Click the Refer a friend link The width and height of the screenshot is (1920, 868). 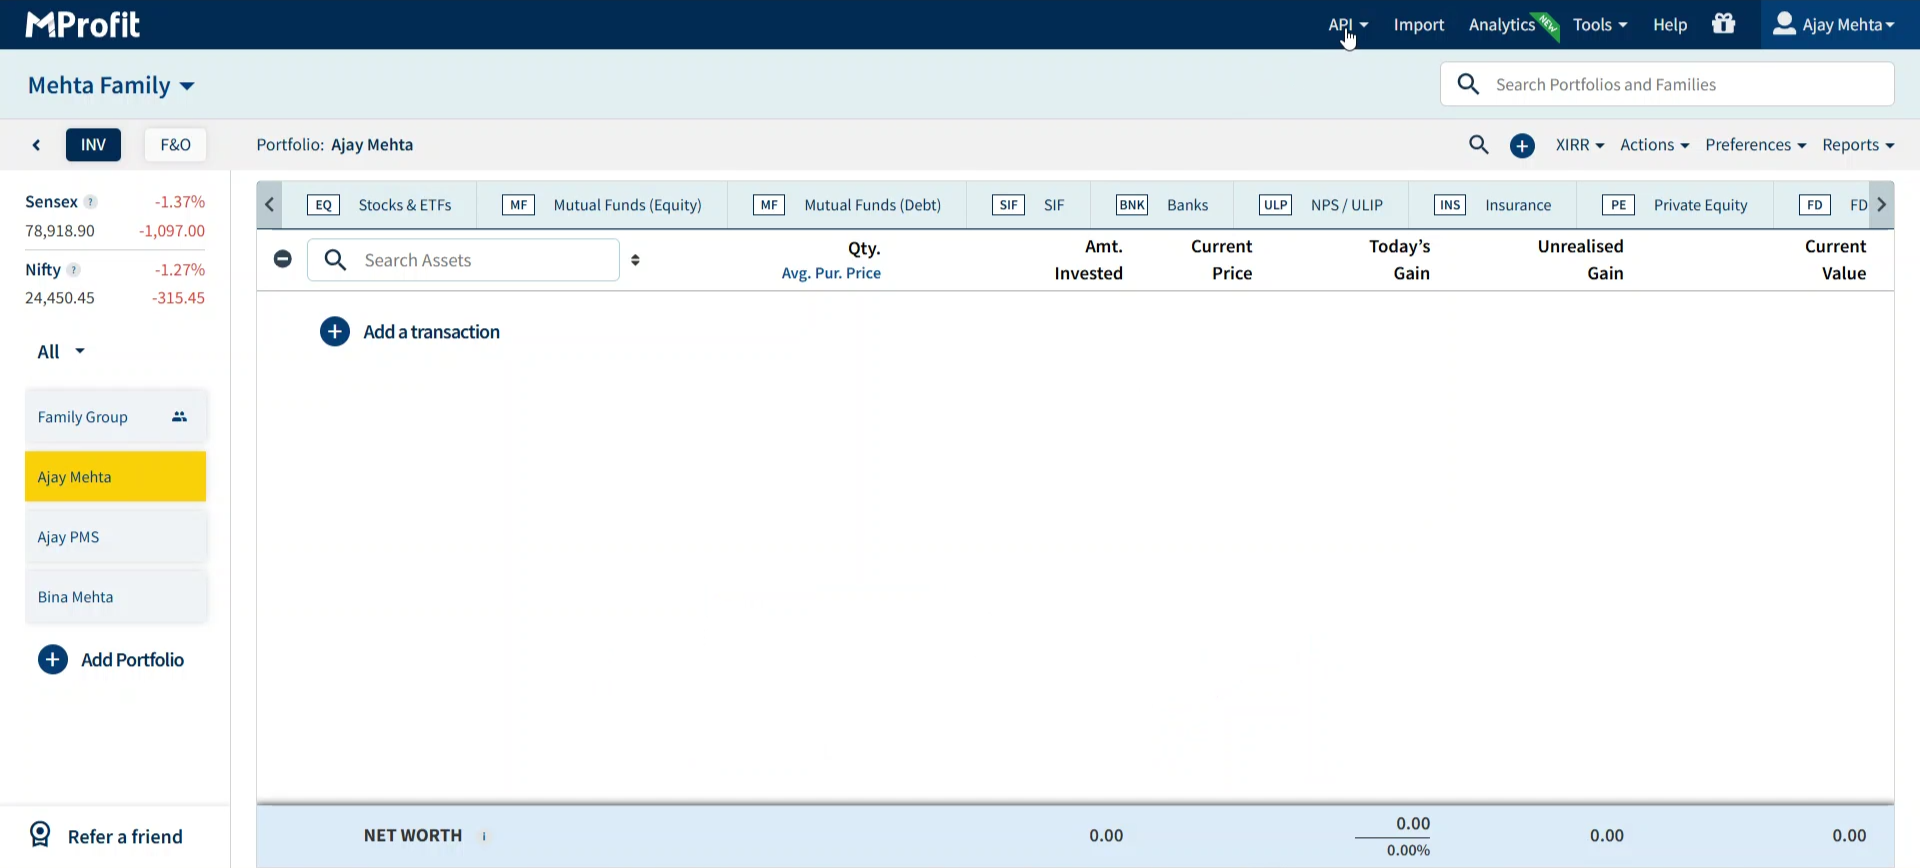(x=125, y=837)
